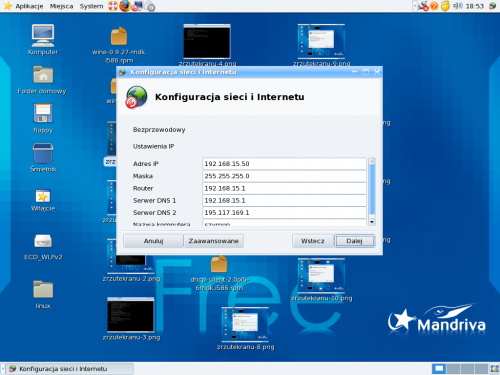
Task: Click the dialog scrollbar up arrow
Action: click(x=372, y=161)
